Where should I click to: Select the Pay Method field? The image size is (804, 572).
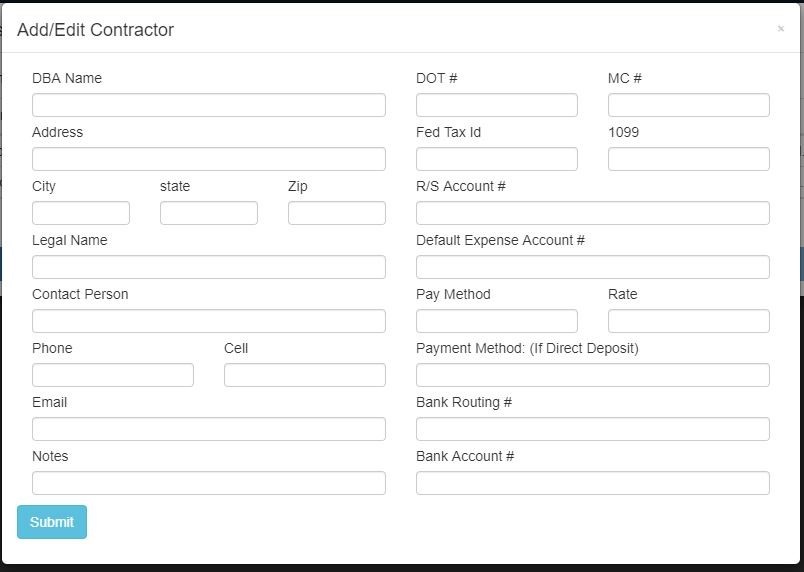pyautogui.click(x=497, y=321)
